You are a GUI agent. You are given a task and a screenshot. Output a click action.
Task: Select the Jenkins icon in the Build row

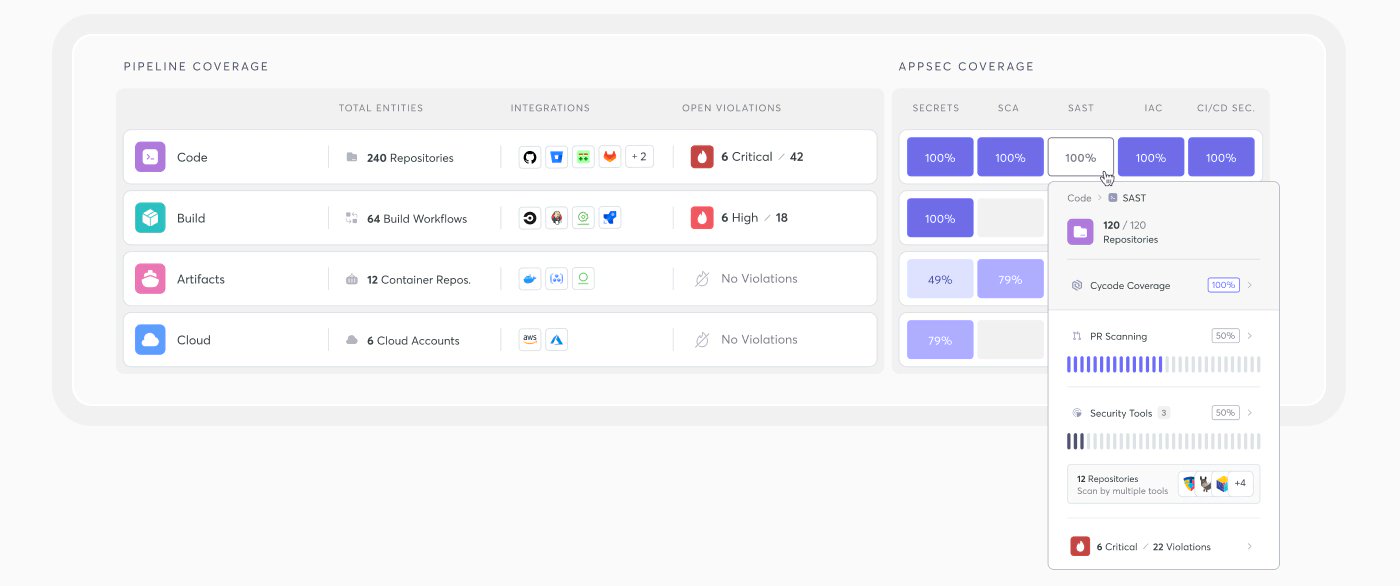556,217
